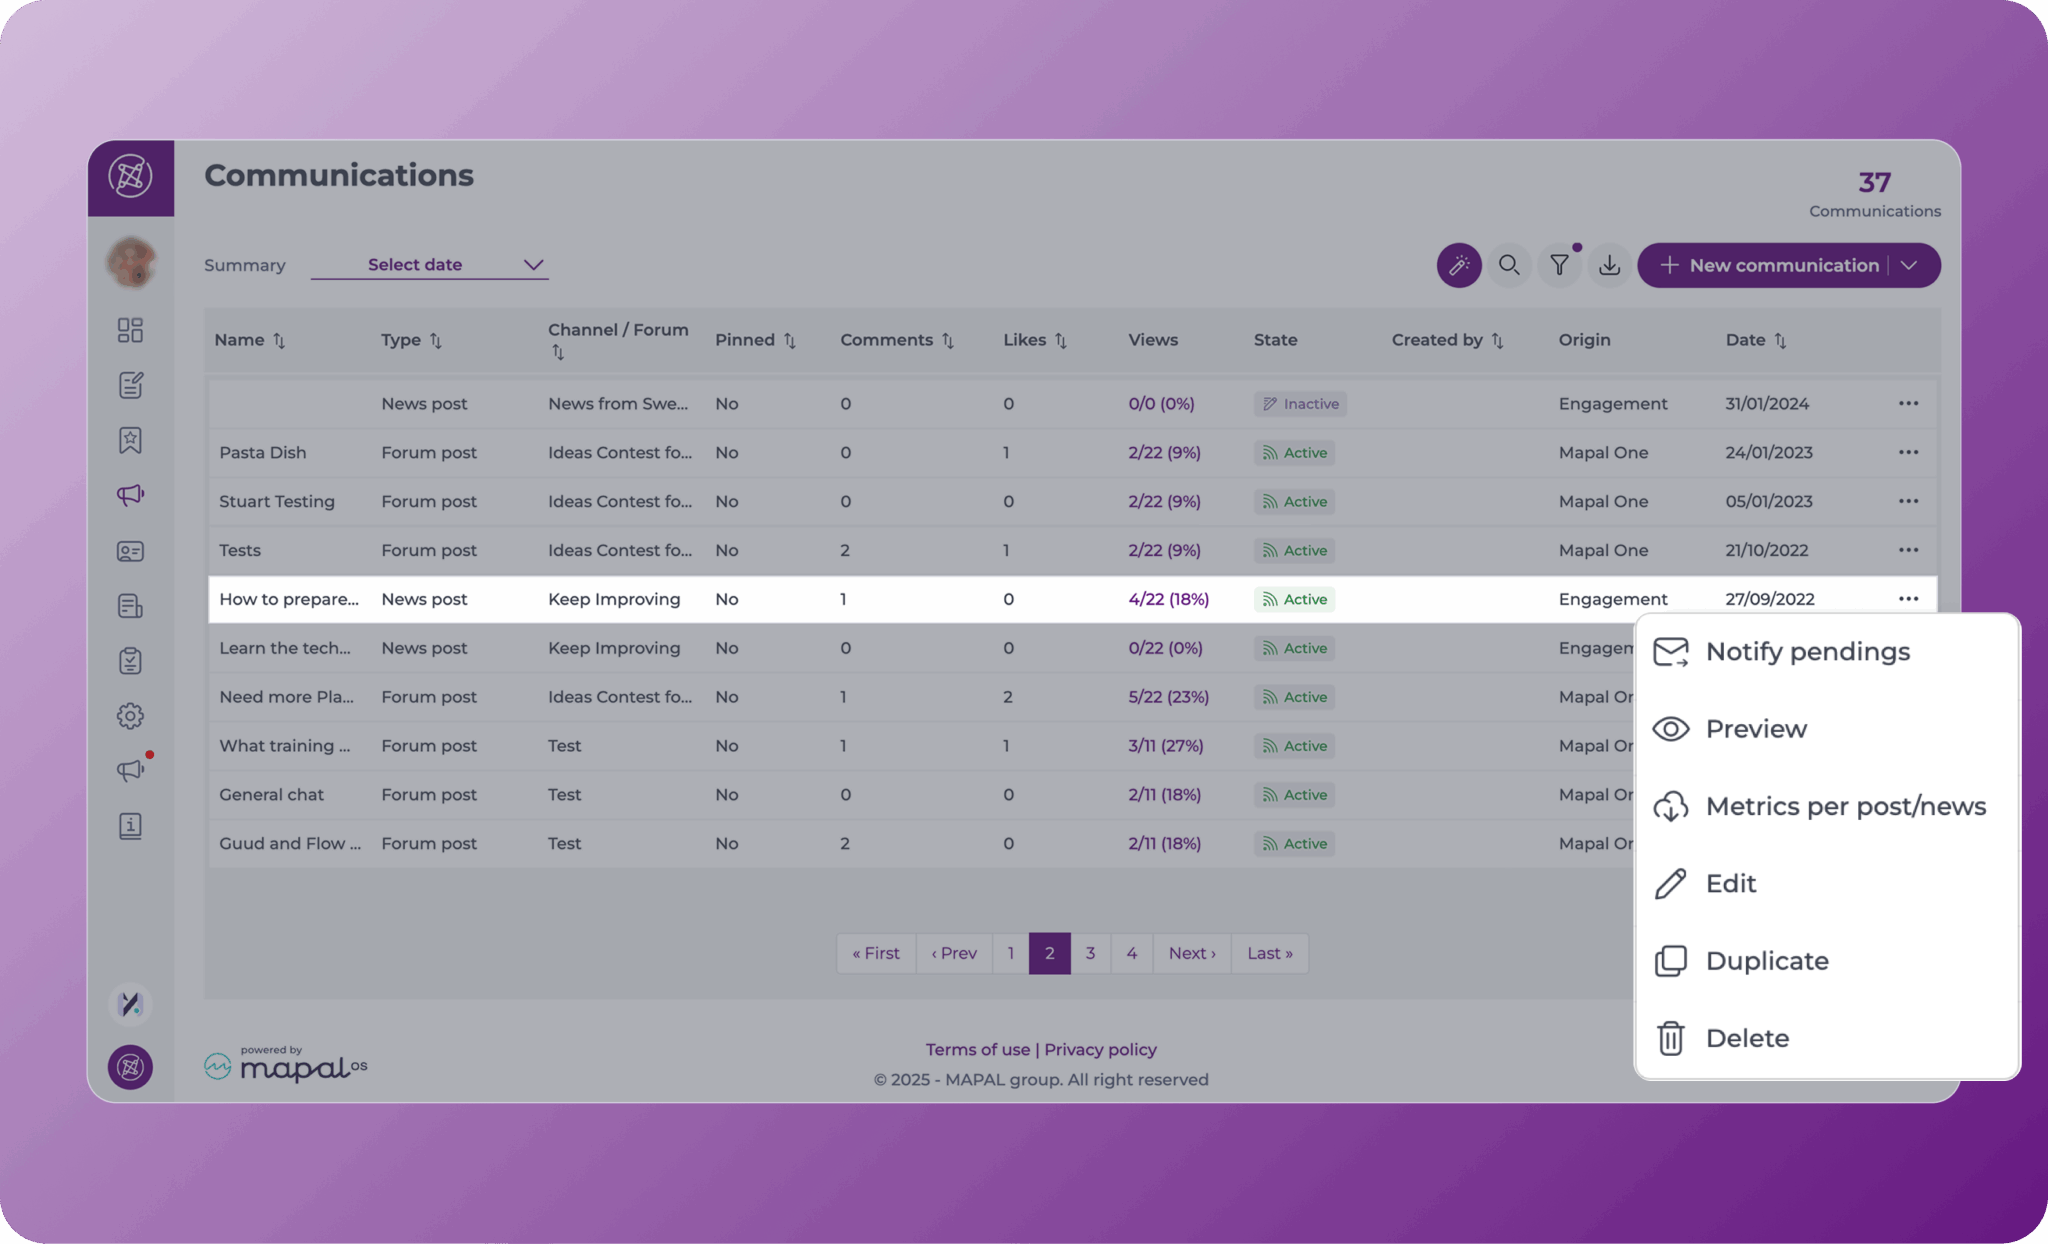This screenshot has width=2048, height=1244.
Task: Open the info icon in sidebar
Action: click(x=130, y=826)
